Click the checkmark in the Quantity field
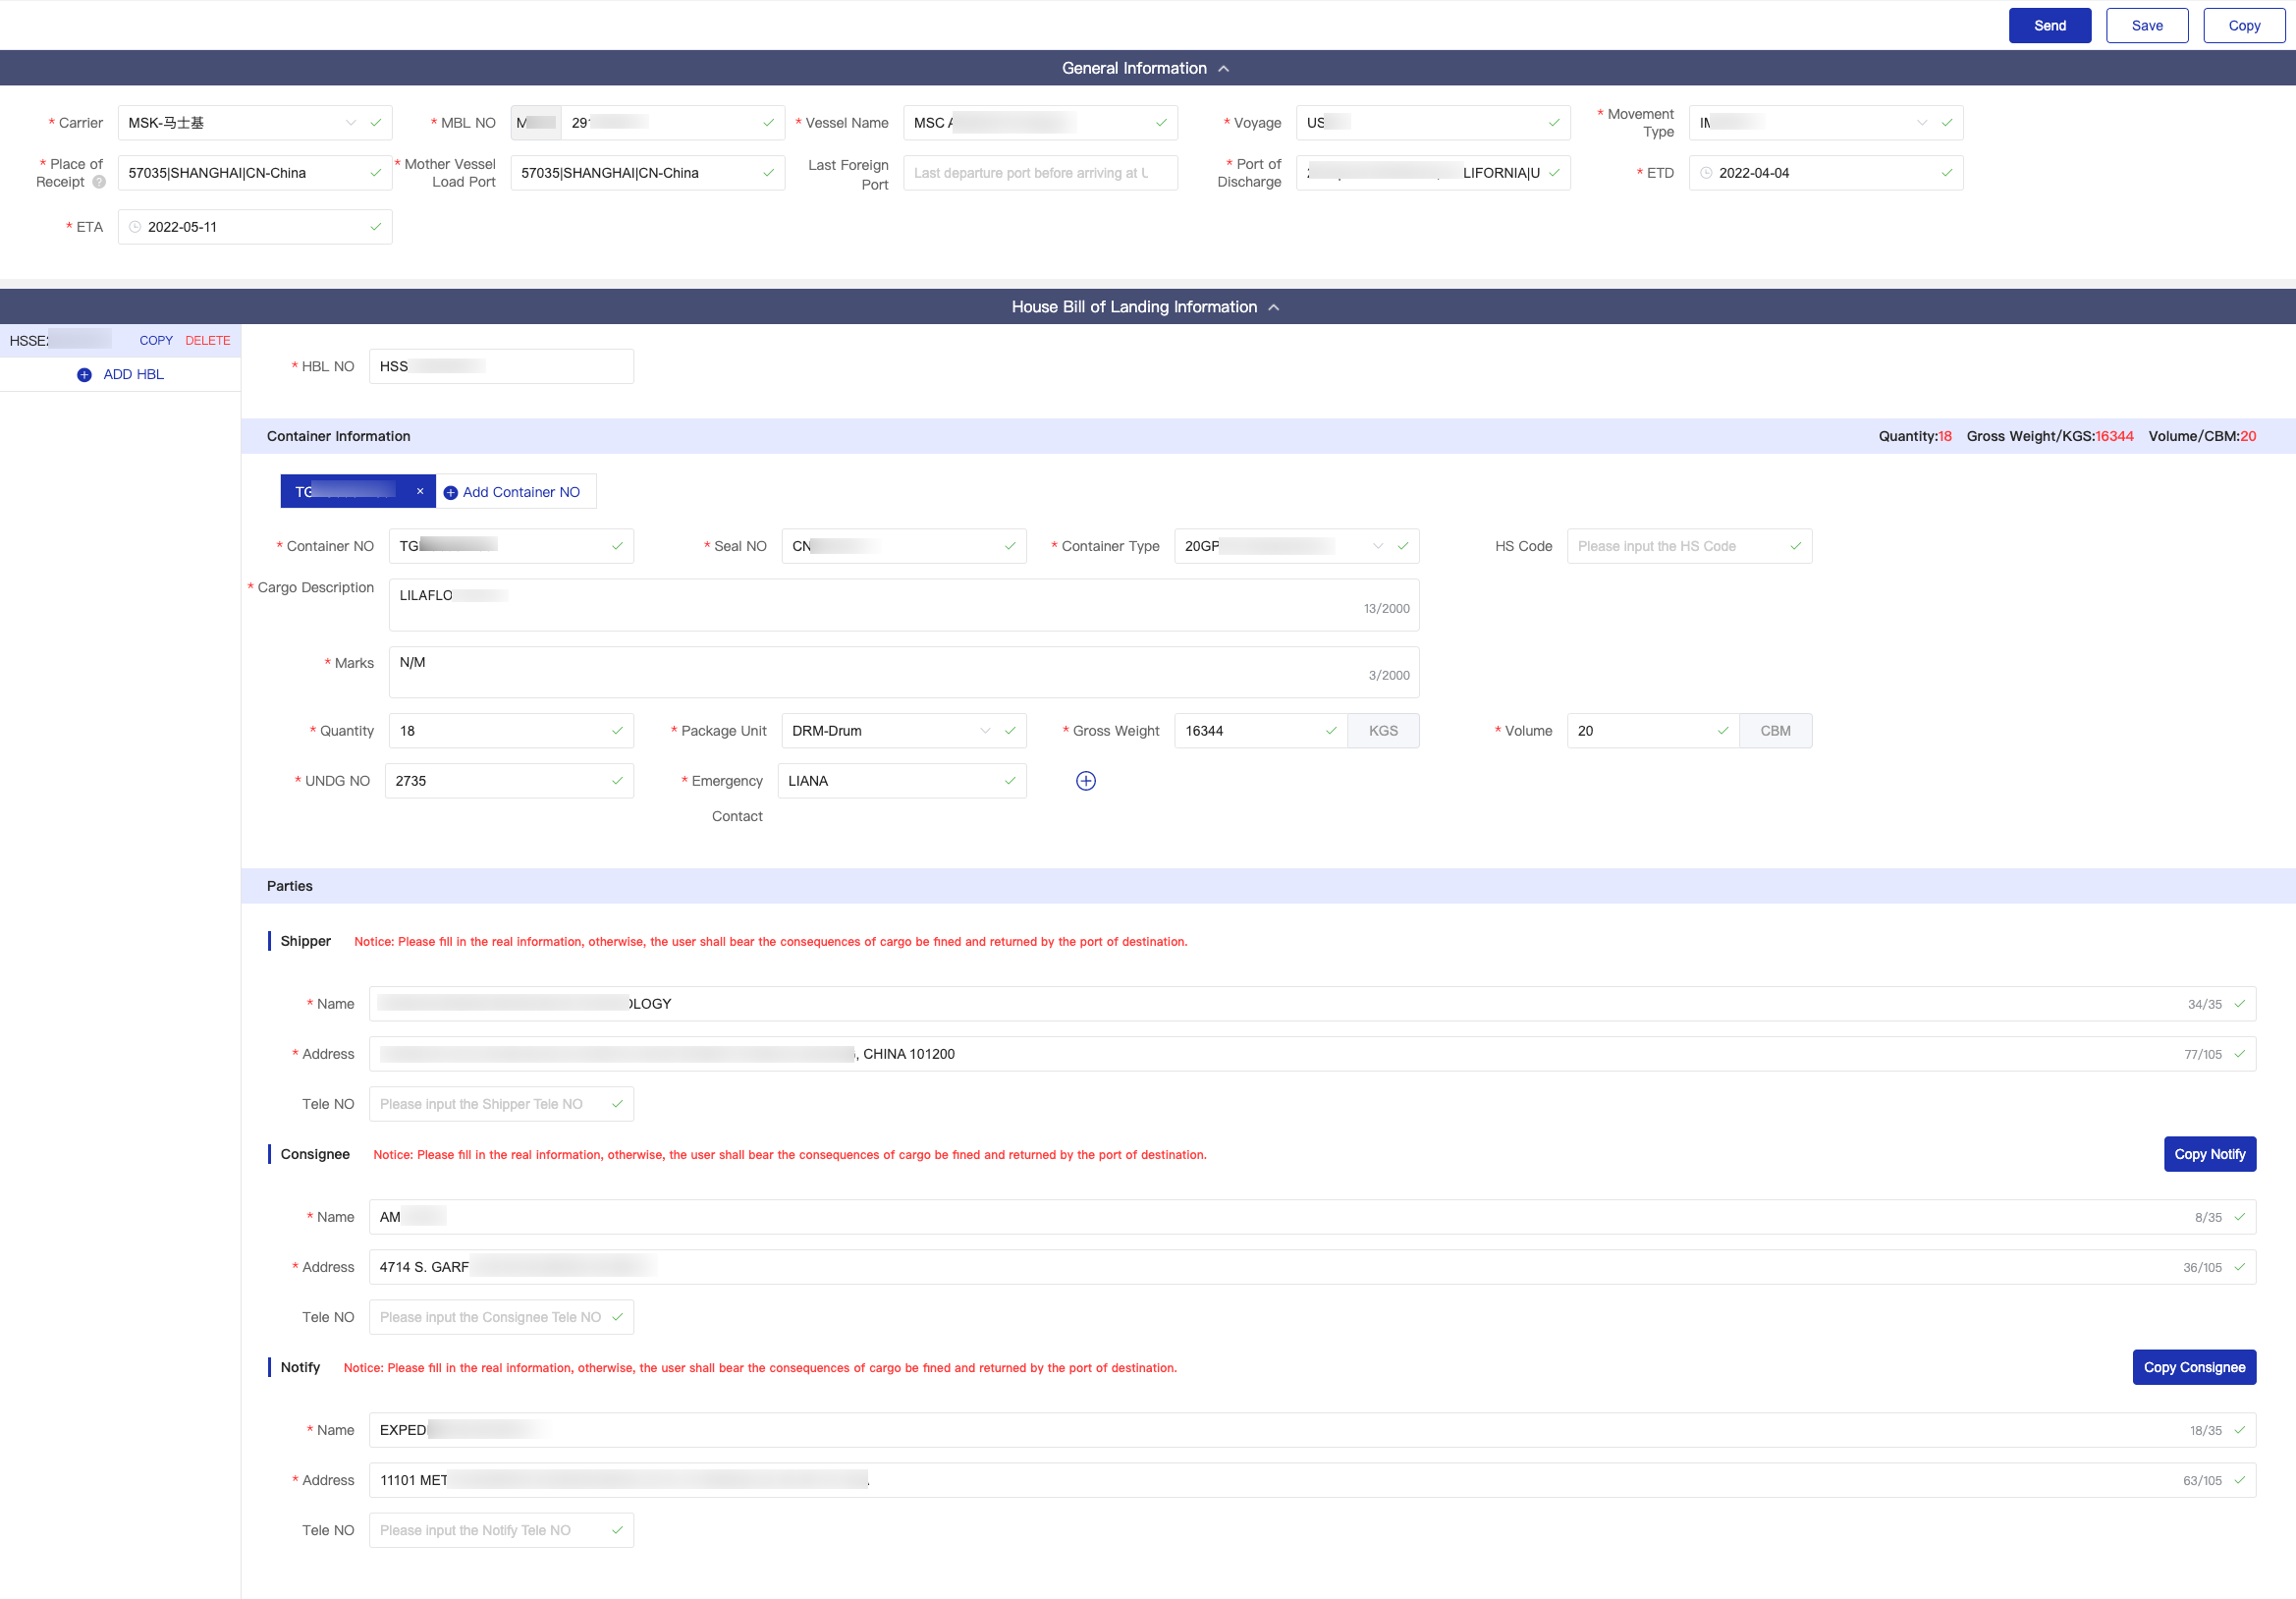 click(617, 731)
